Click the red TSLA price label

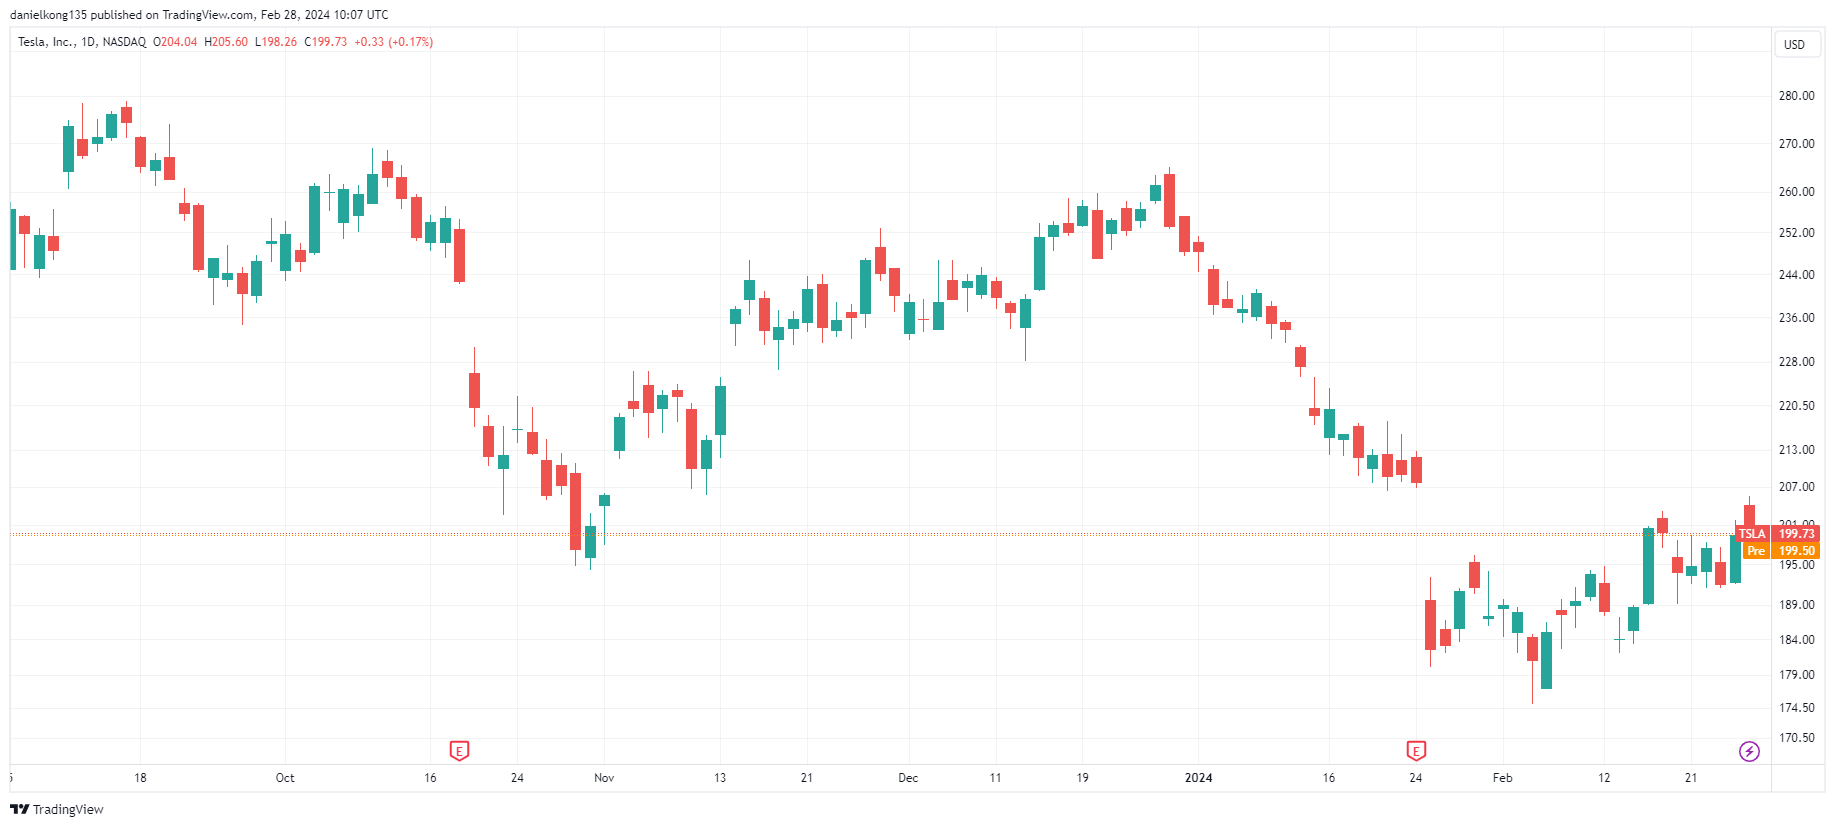(x=1777, y=534)
